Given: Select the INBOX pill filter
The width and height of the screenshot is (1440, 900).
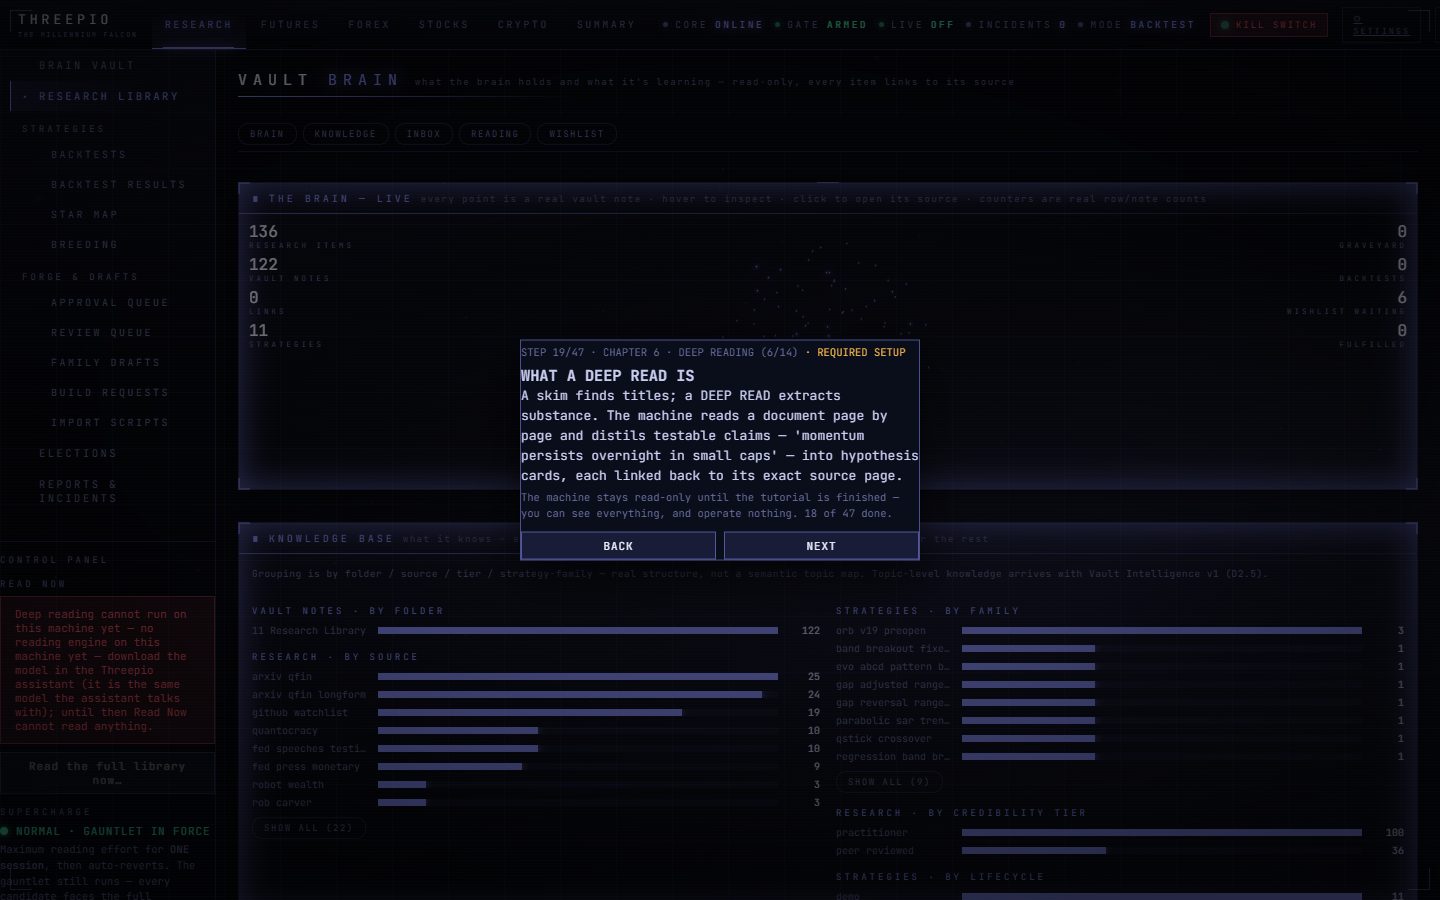Looking at the screenshot, I should [423, 134].
